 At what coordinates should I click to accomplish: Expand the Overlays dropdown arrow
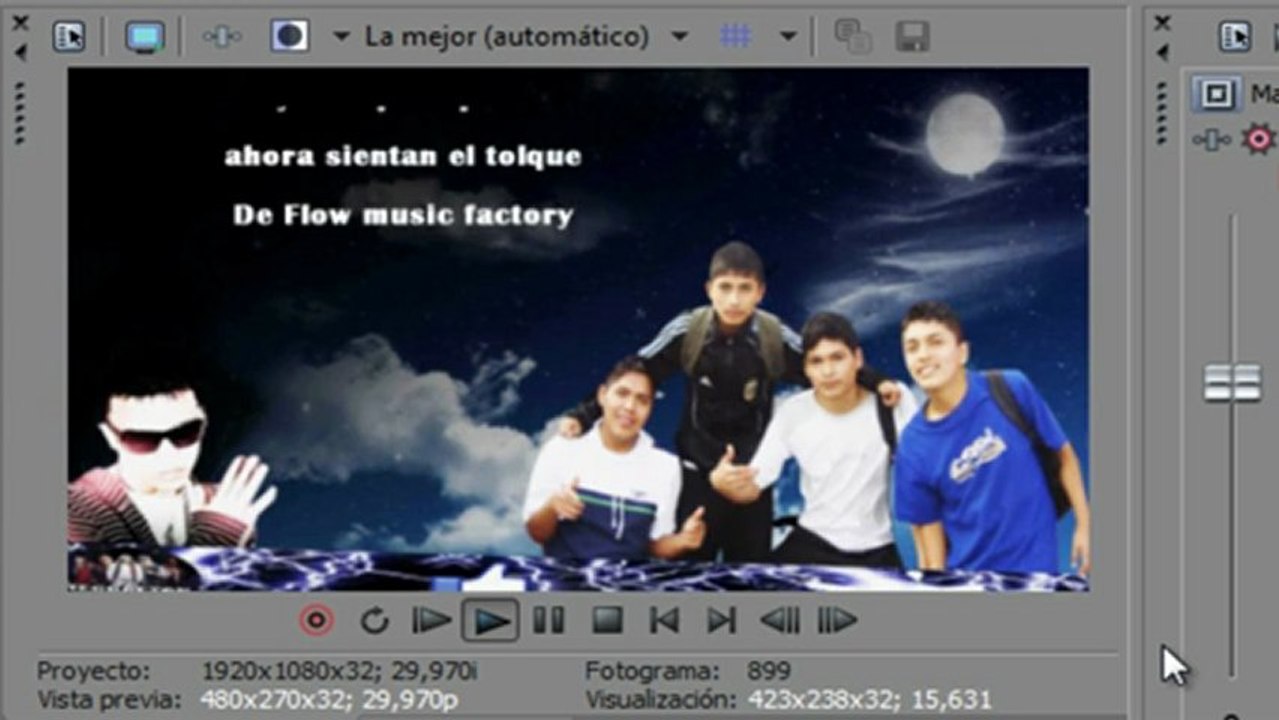pyautogui.click(x=788, y=37)
